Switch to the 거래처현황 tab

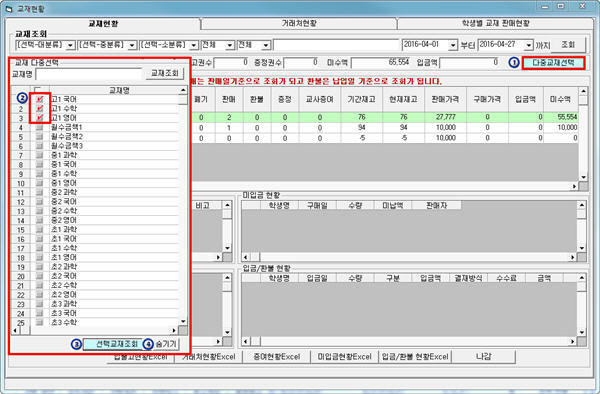(x=299, y=23)
